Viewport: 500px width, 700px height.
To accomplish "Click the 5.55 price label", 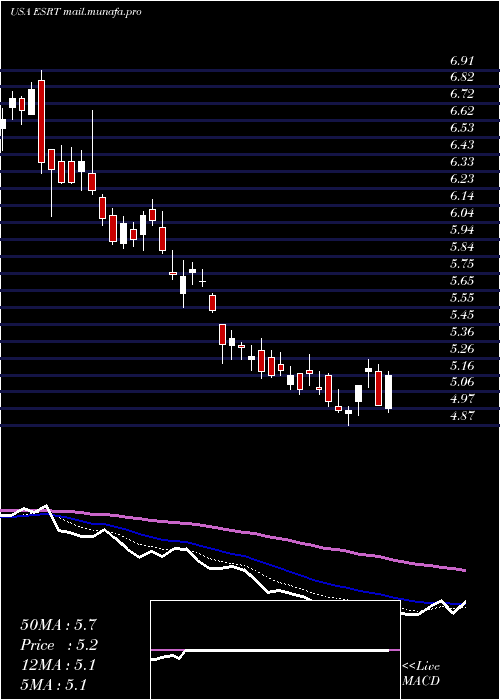I will pyautogui.click(x=462, y=298).
